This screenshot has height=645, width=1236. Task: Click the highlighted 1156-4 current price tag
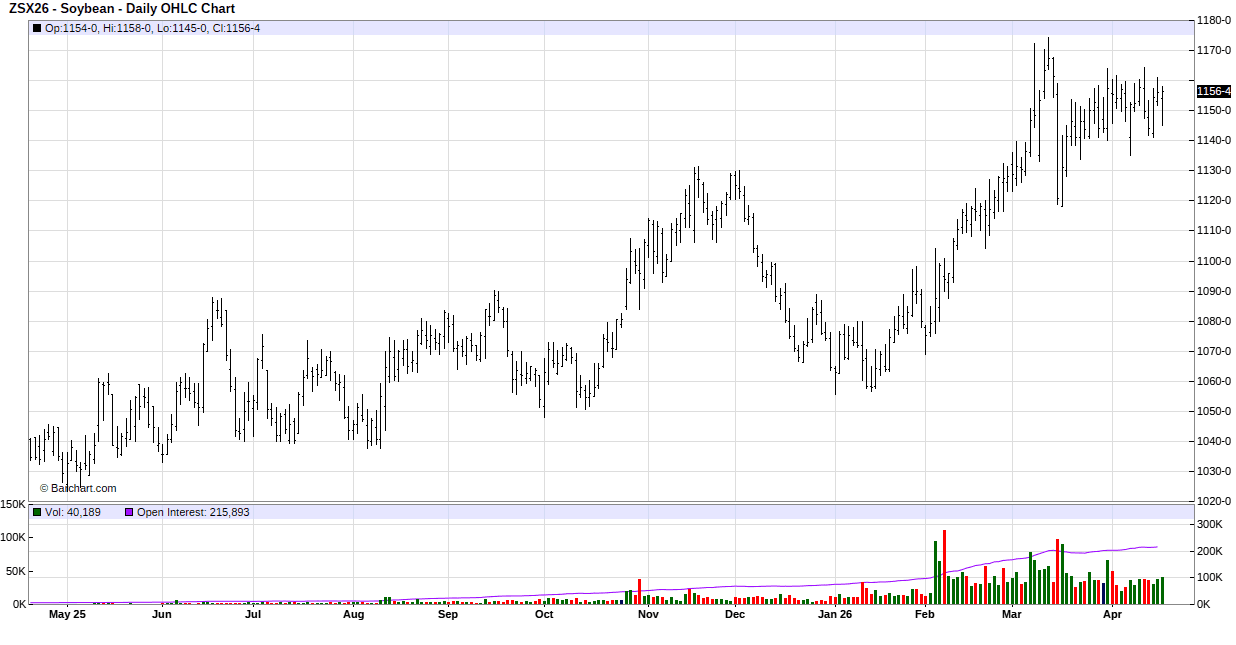click(x=1213, y=91)
